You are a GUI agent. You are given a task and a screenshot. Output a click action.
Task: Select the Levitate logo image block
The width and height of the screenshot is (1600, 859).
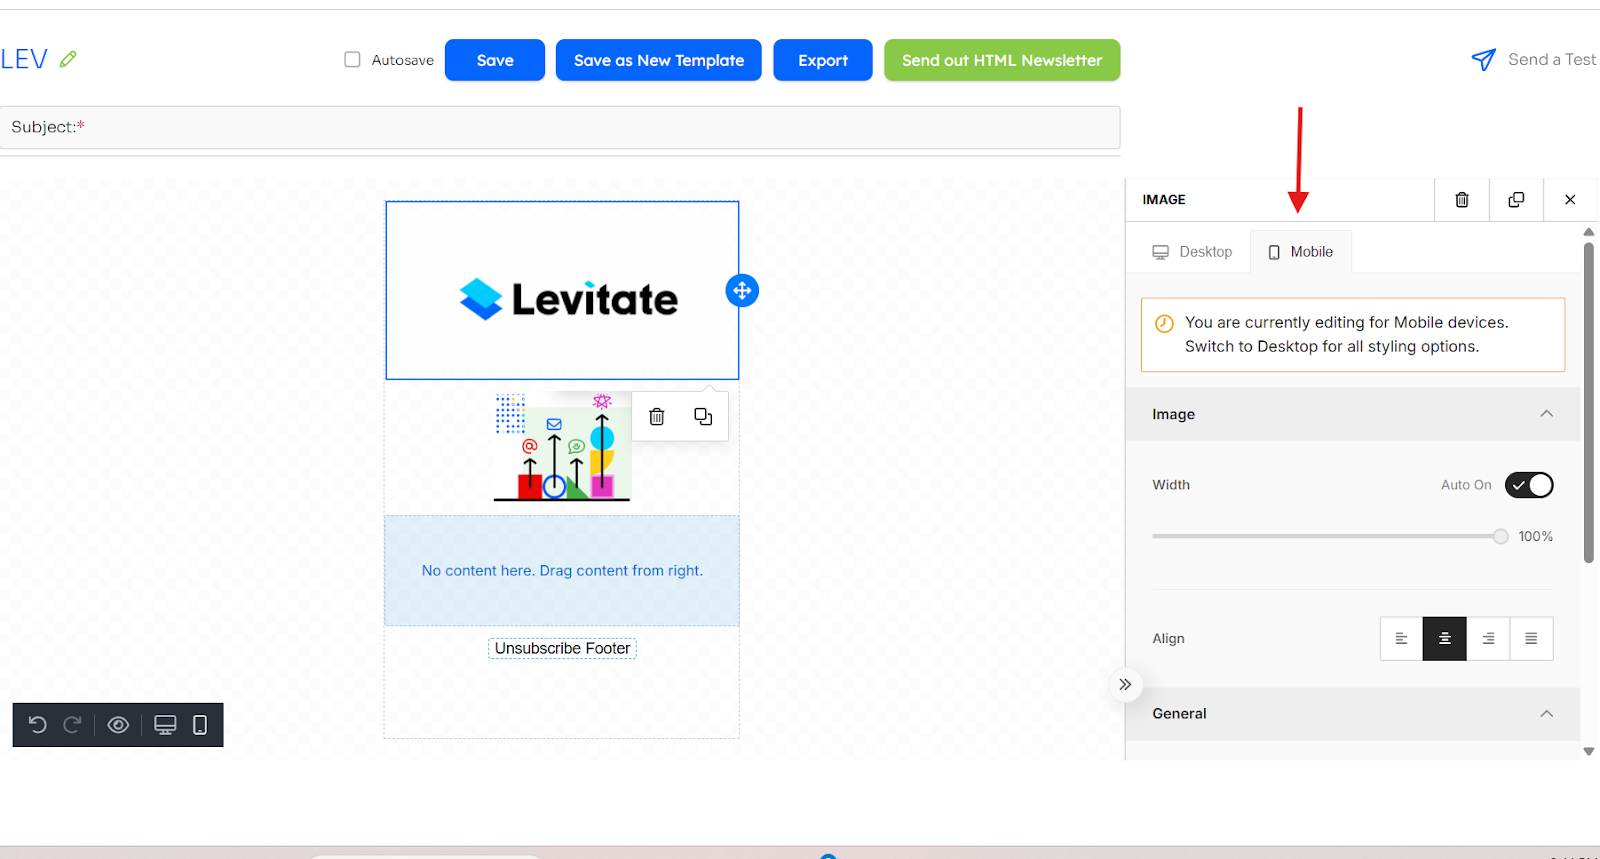tap(562, 290)
